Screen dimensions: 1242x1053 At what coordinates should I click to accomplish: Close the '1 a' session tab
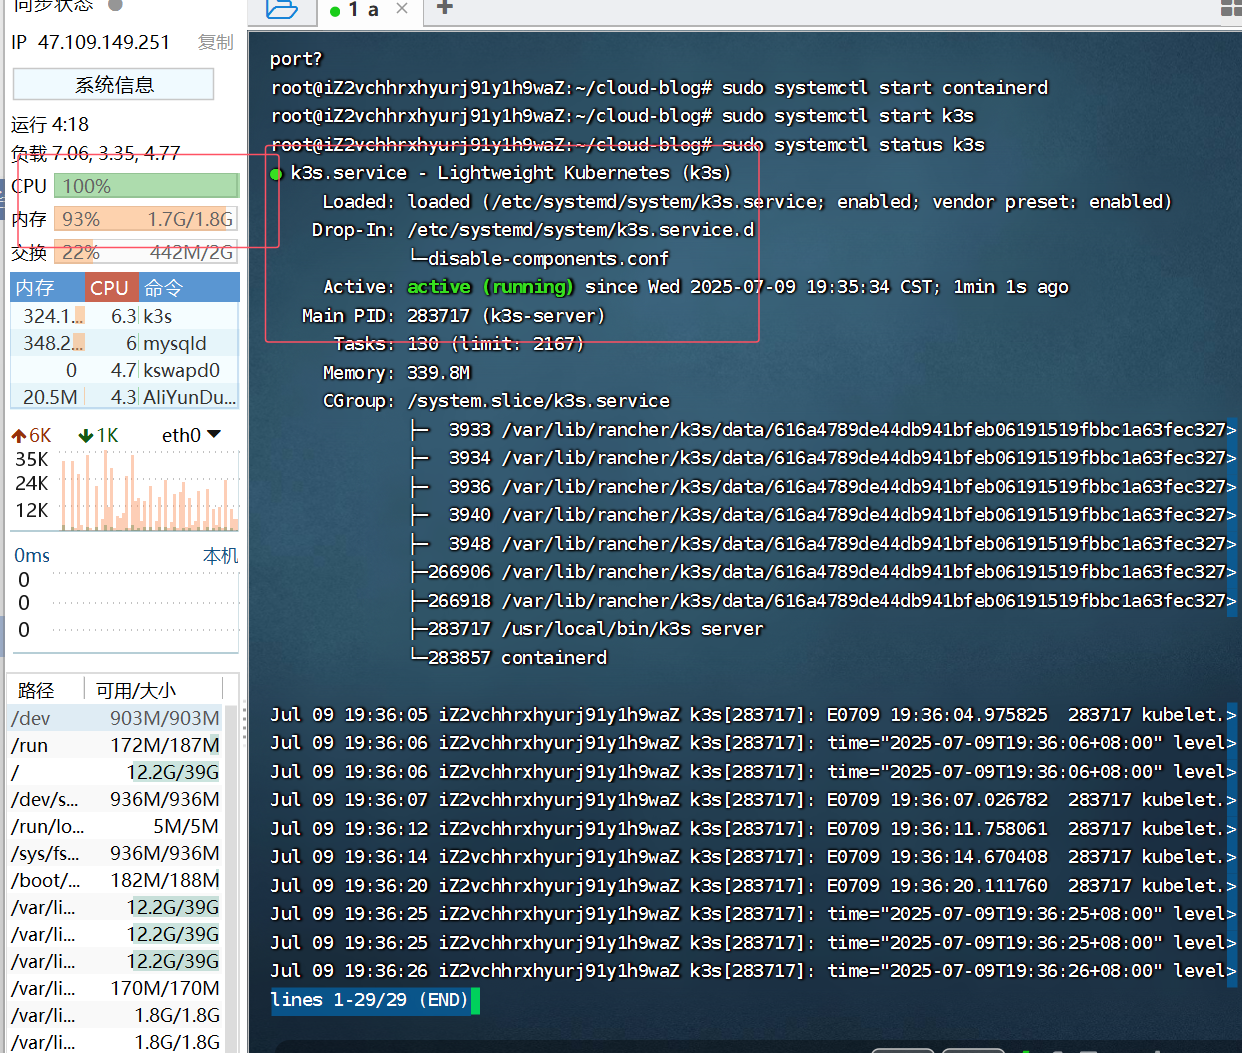coord(402,9)
